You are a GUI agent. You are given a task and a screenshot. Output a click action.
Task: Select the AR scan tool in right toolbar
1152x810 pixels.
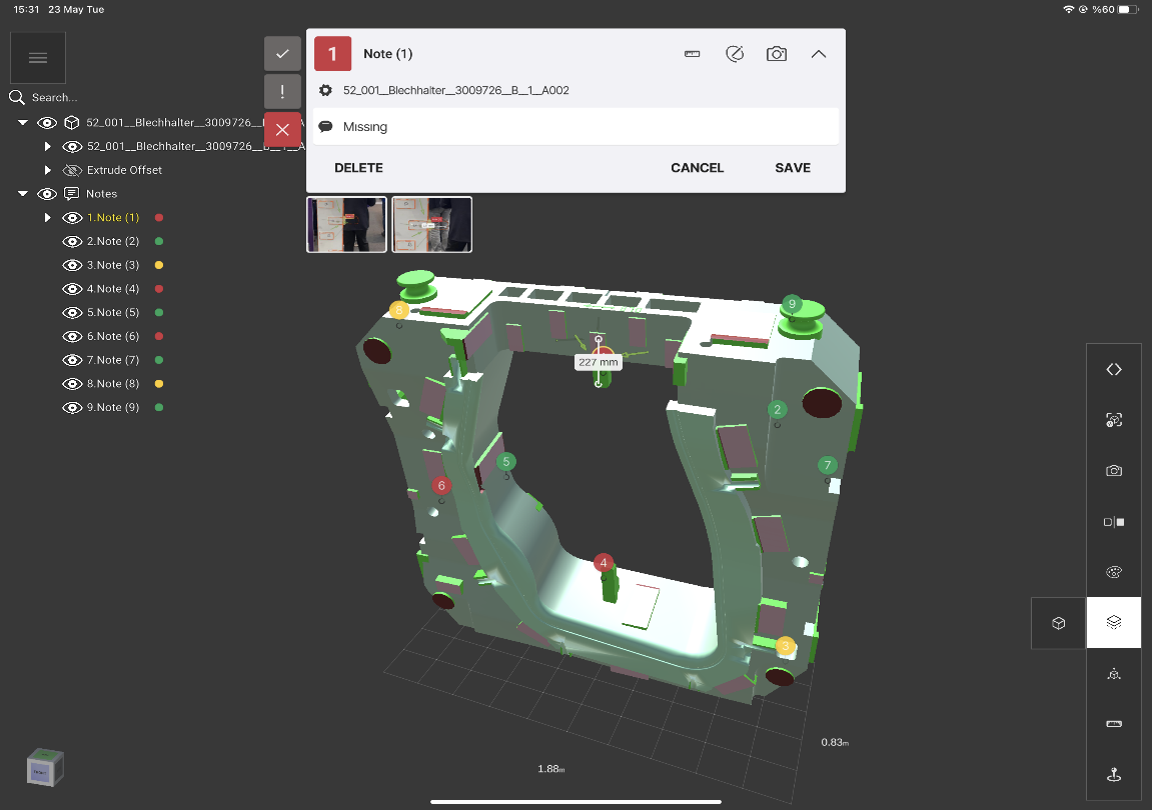[1114, 420]
